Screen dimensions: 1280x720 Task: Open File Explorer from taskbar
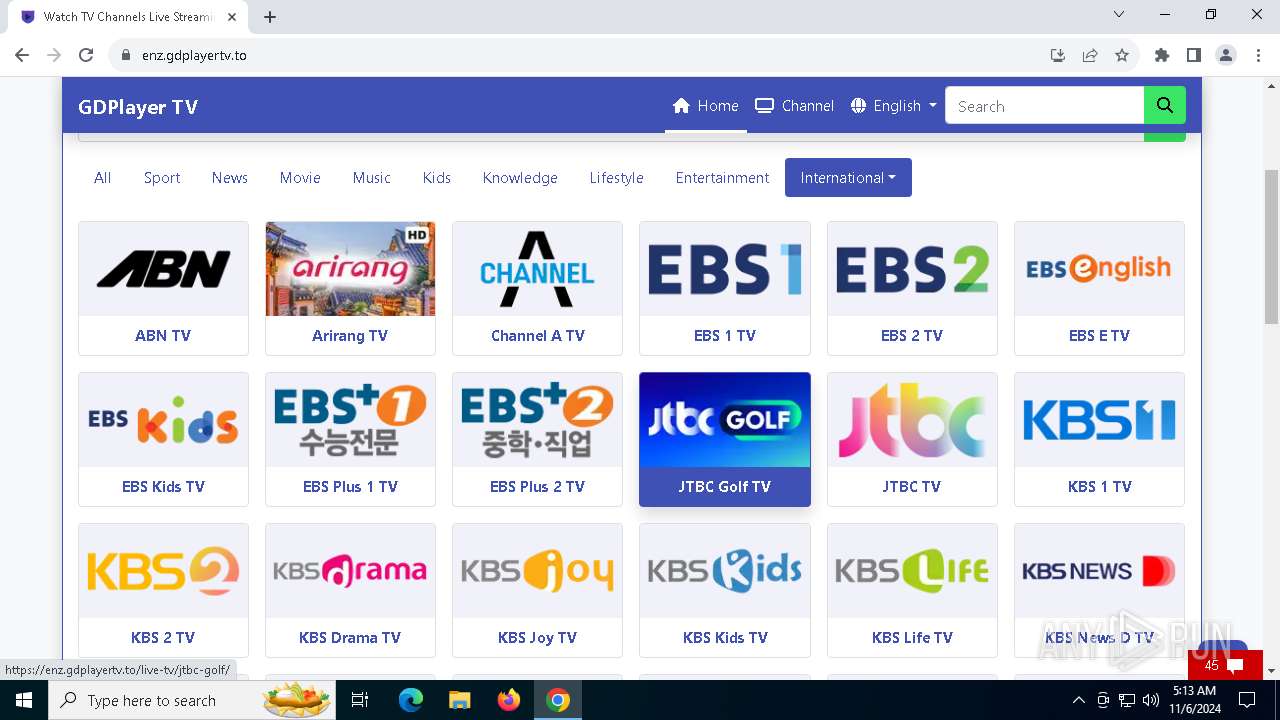coord(459,700)
